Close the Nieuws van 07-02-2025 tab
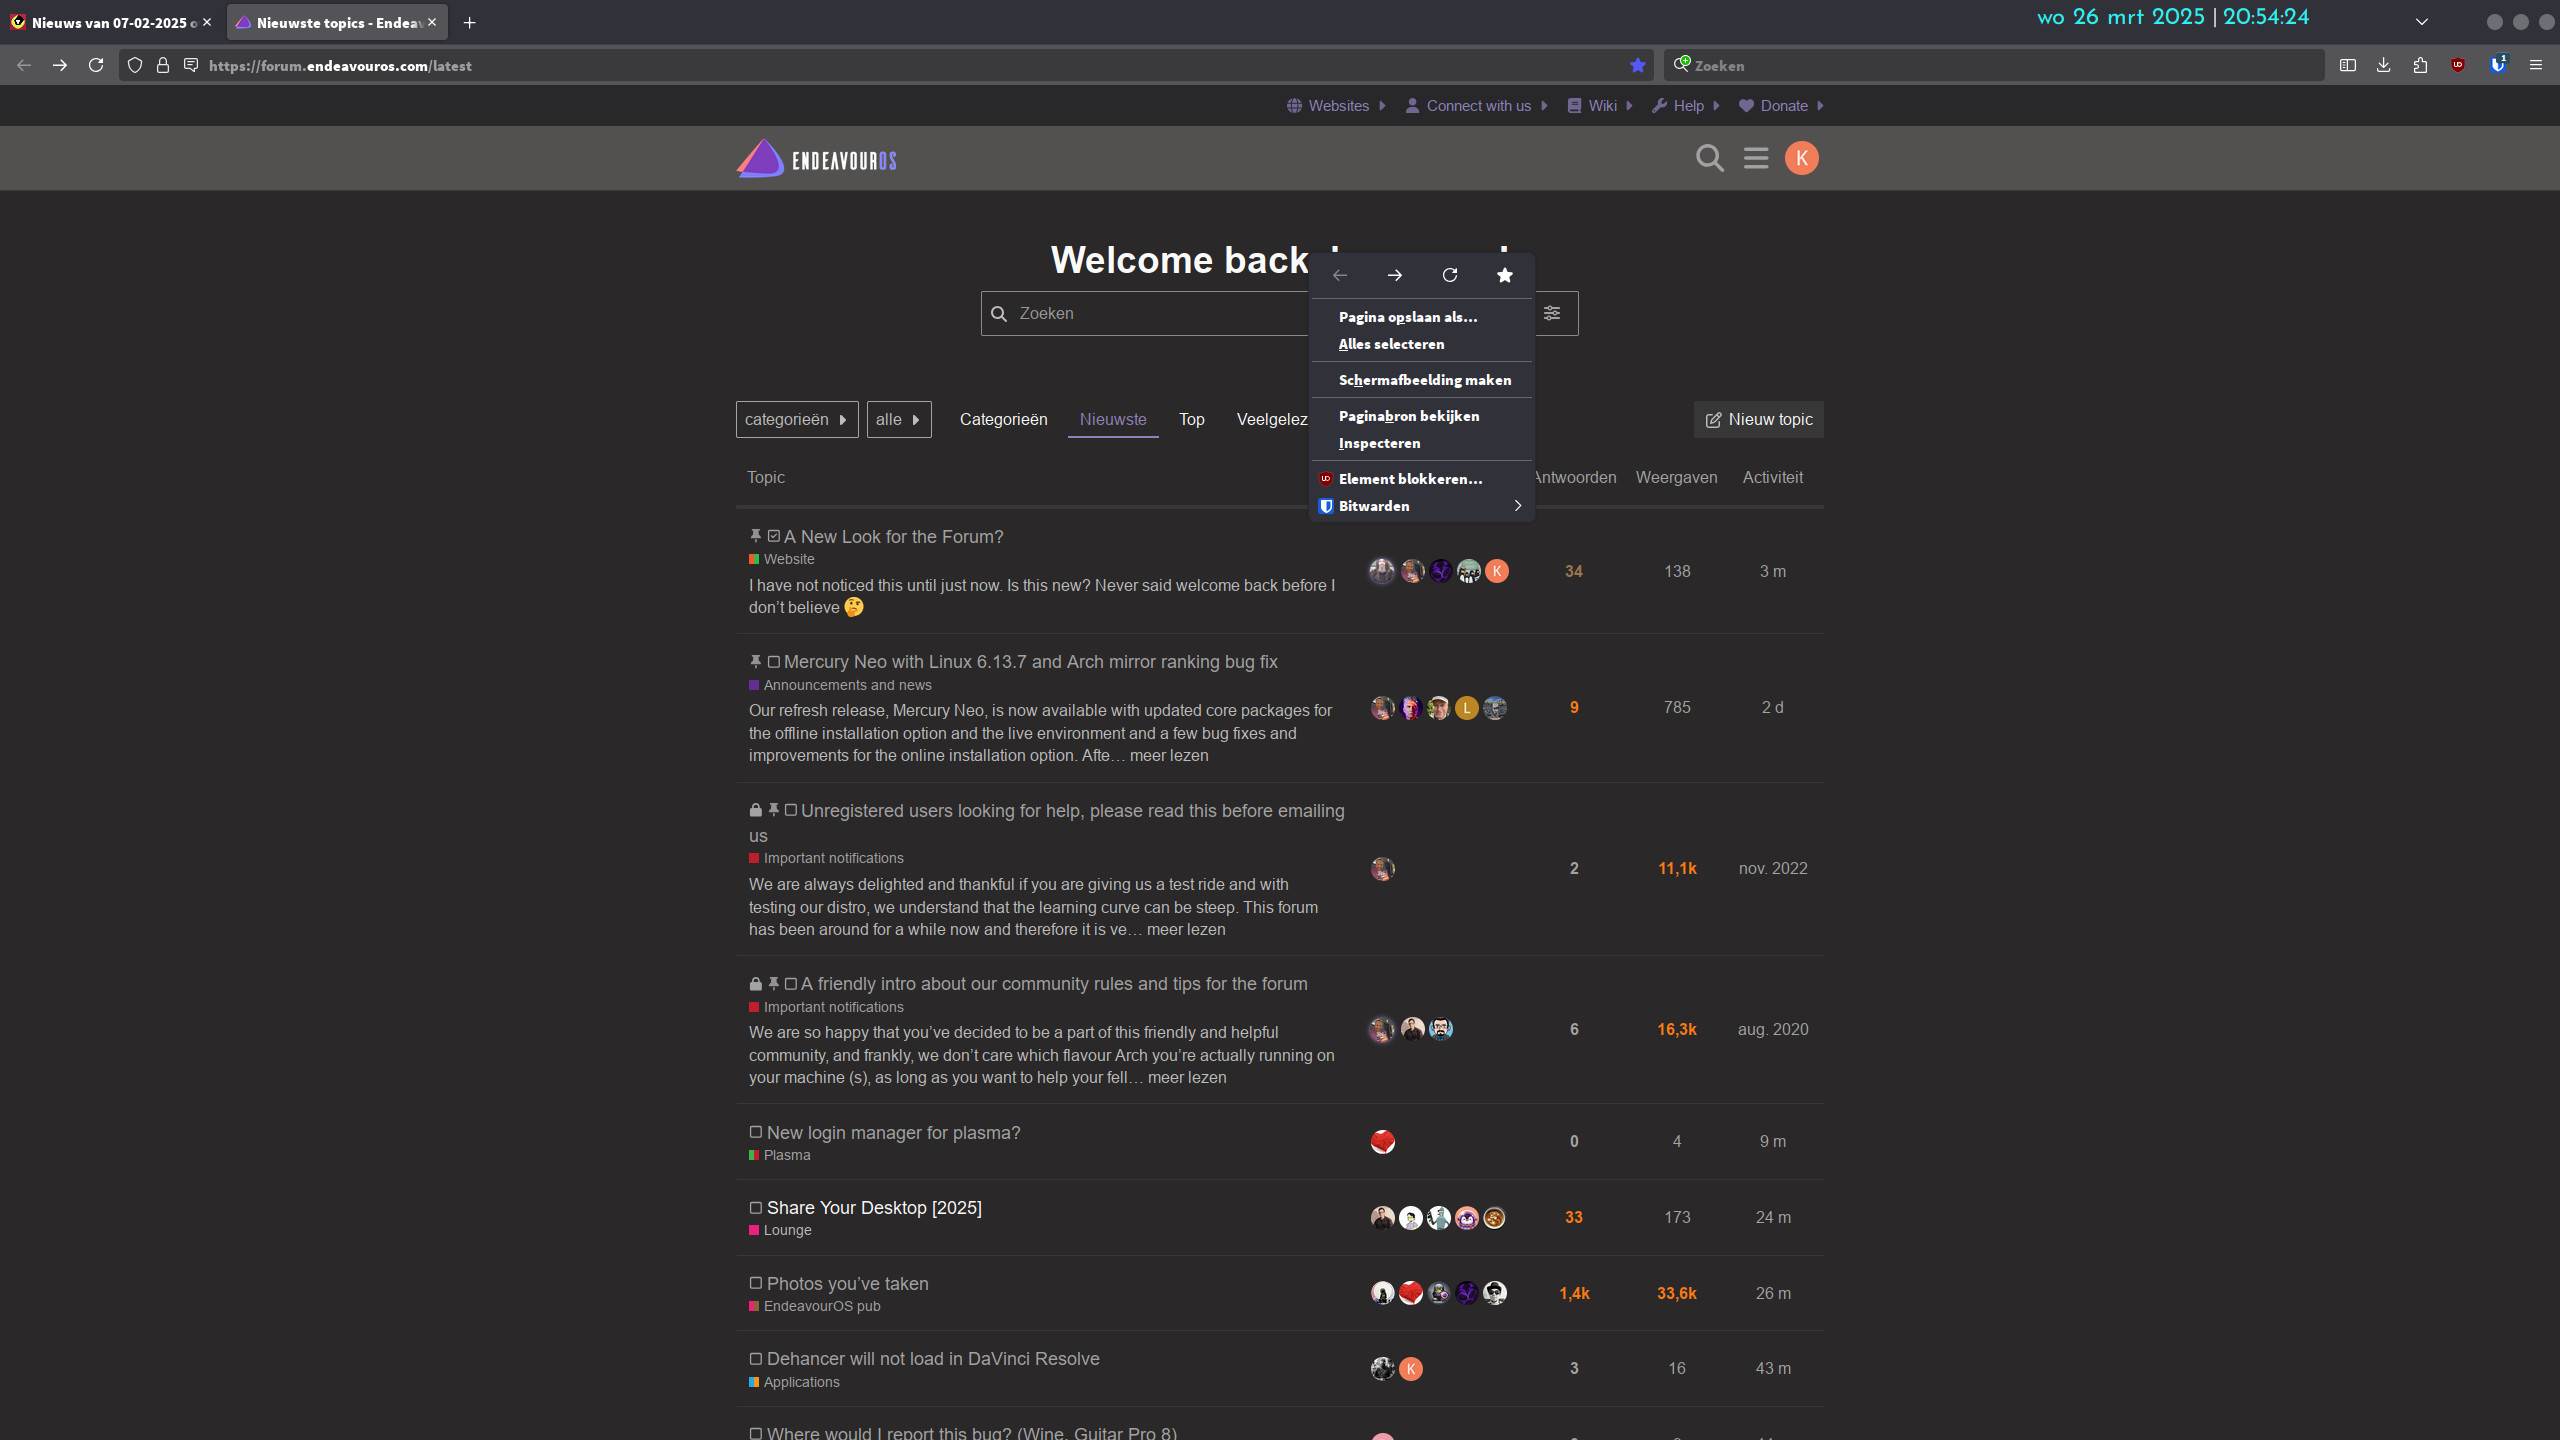The image size is (2560, 1440). (x=207, y=22)
